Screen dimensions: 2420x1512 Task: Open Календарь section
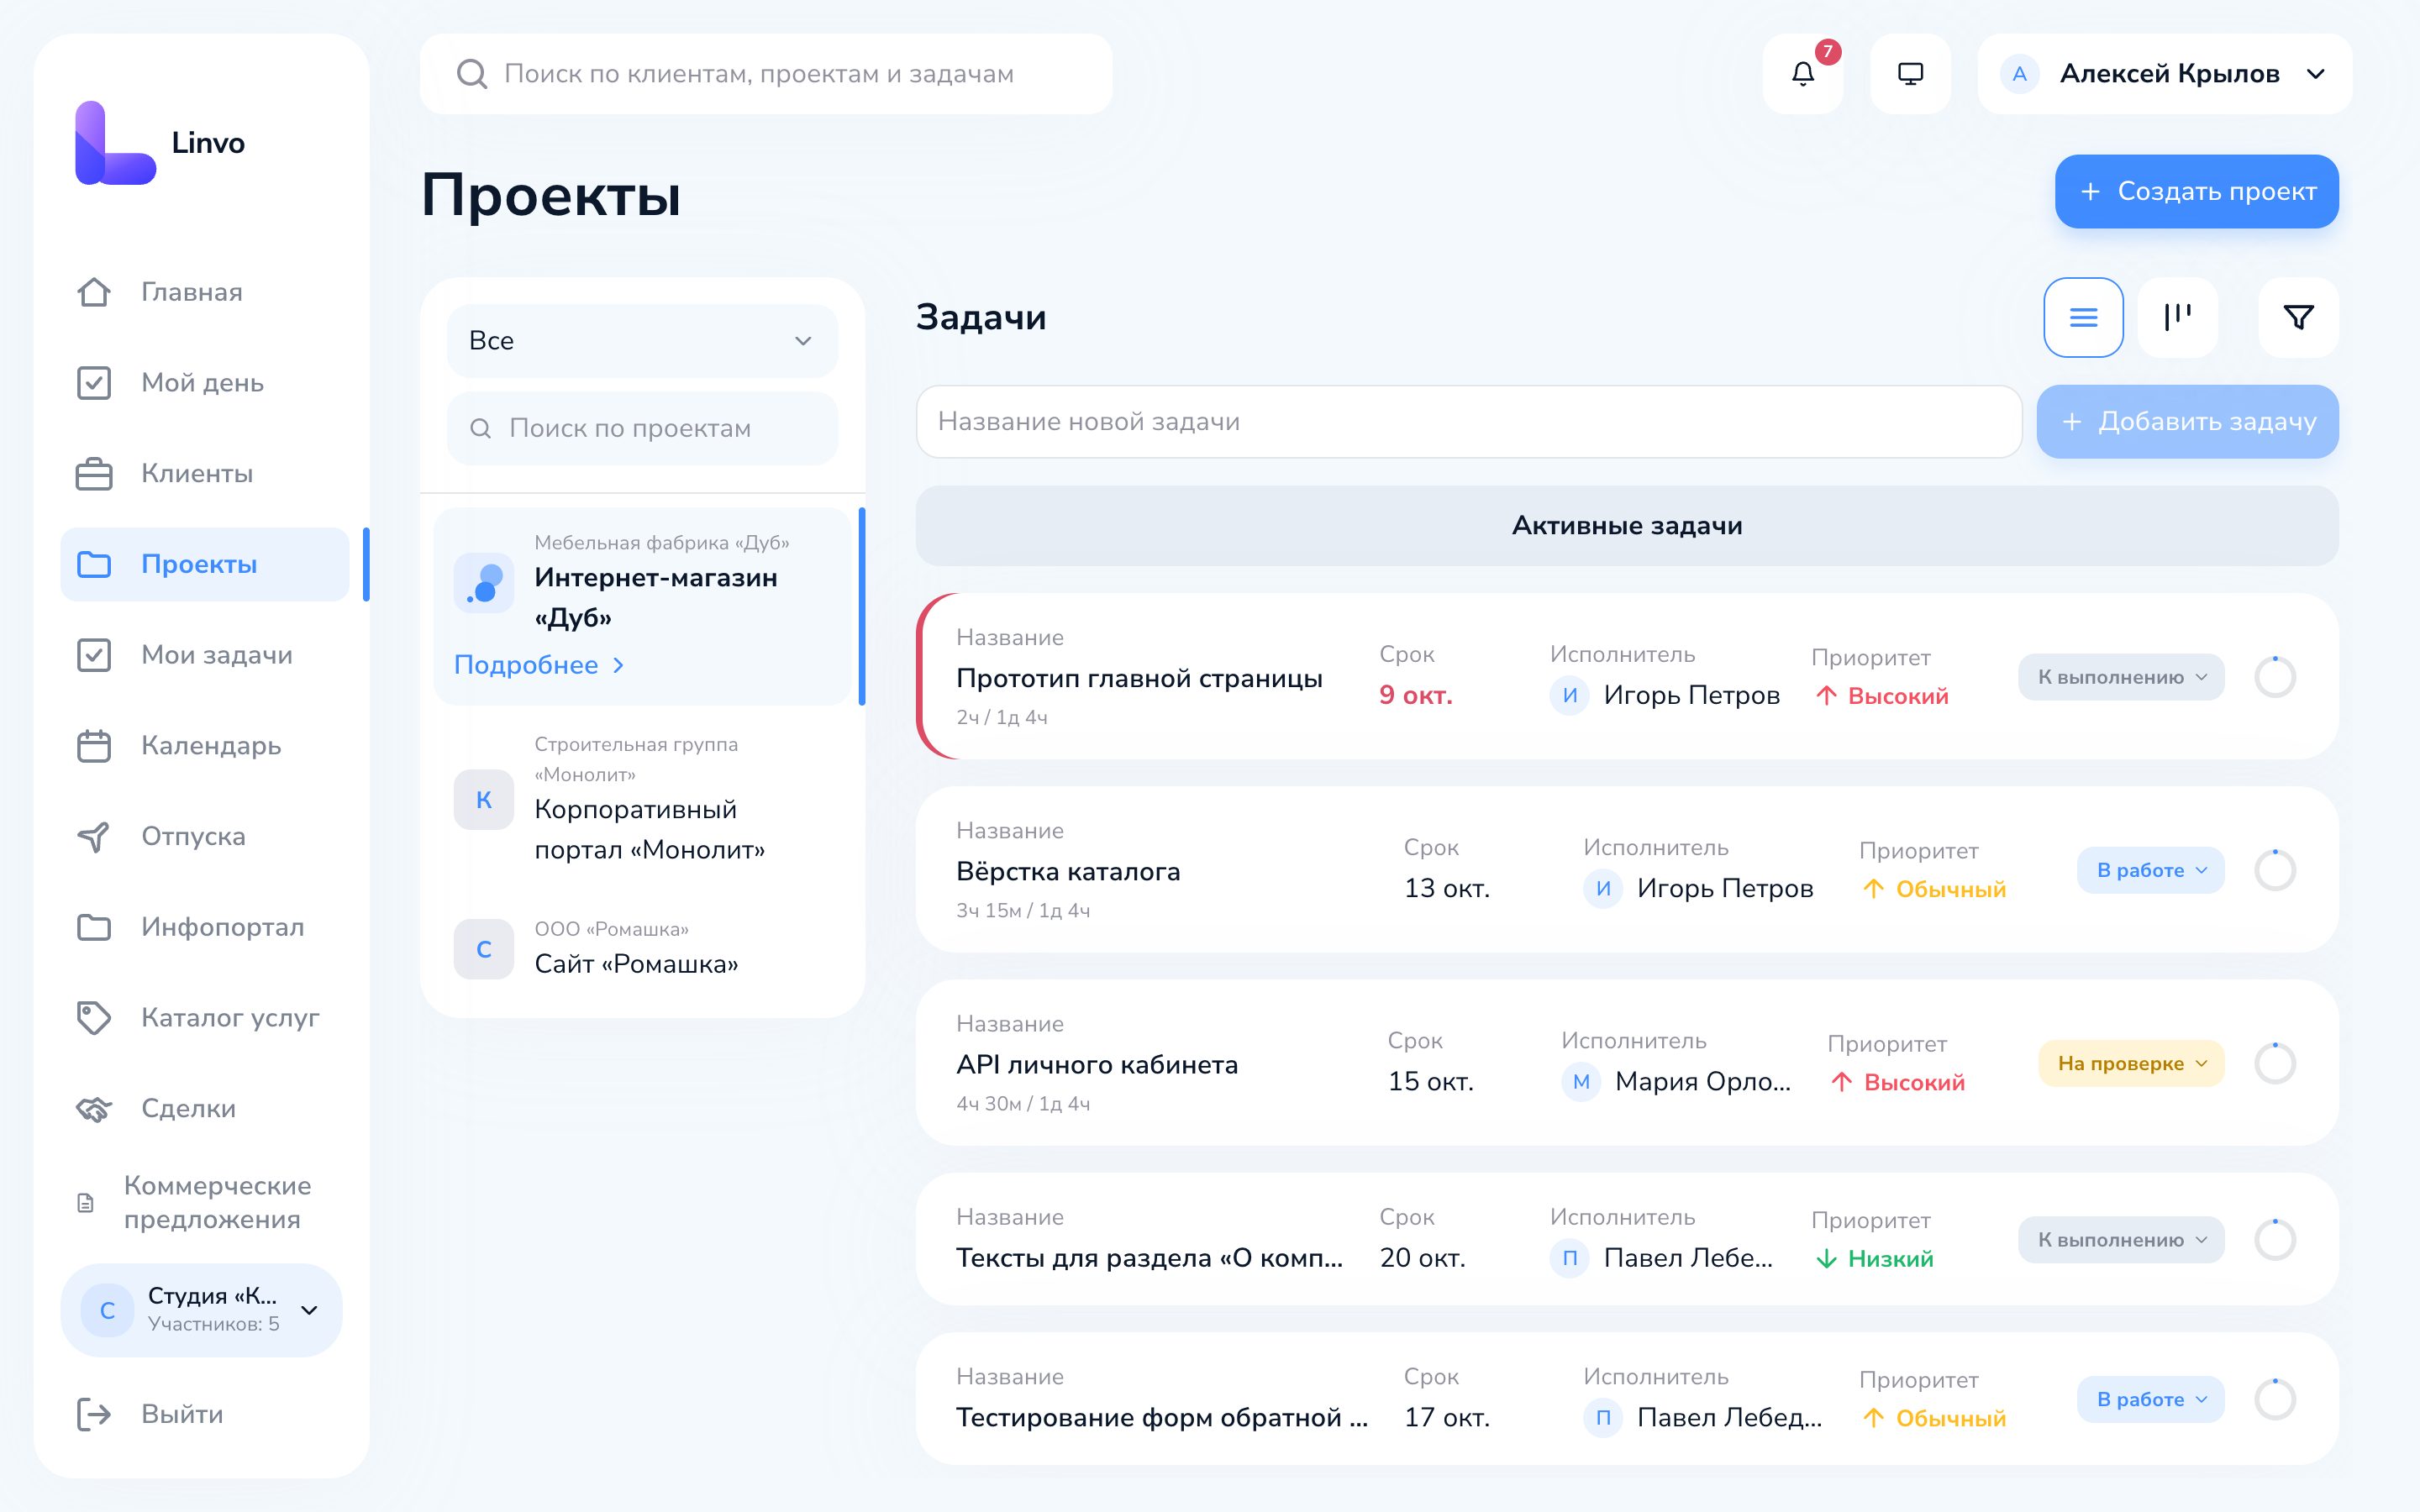coord(205,746)
